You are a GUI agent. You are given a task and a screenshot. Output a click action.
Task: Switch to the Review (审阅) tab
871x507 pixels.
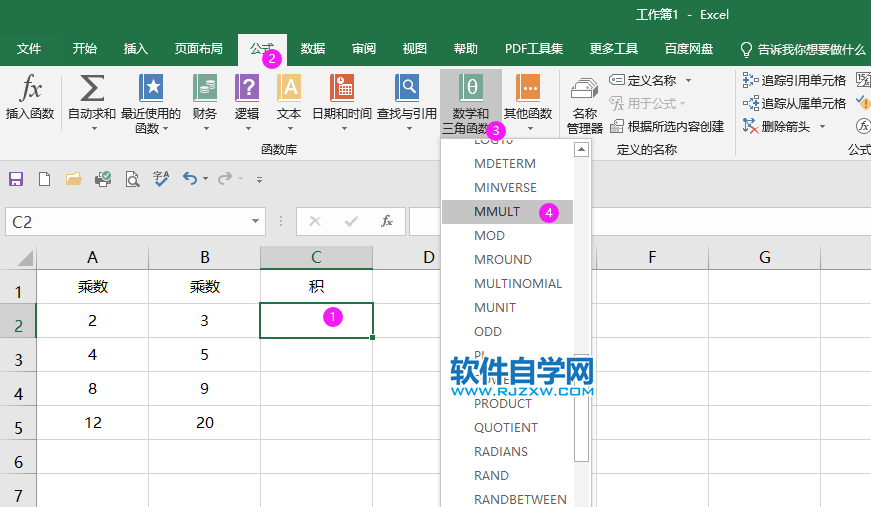click(364, 49)
